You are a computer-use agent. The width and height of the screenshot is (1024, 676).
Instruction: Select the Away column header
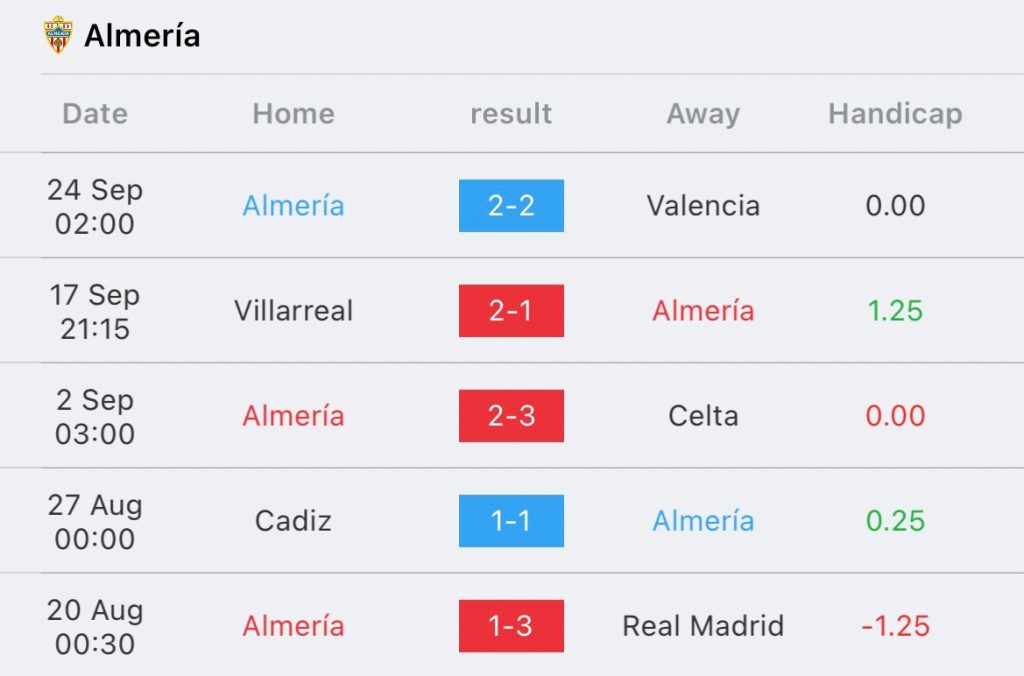[x=703, y=114]
